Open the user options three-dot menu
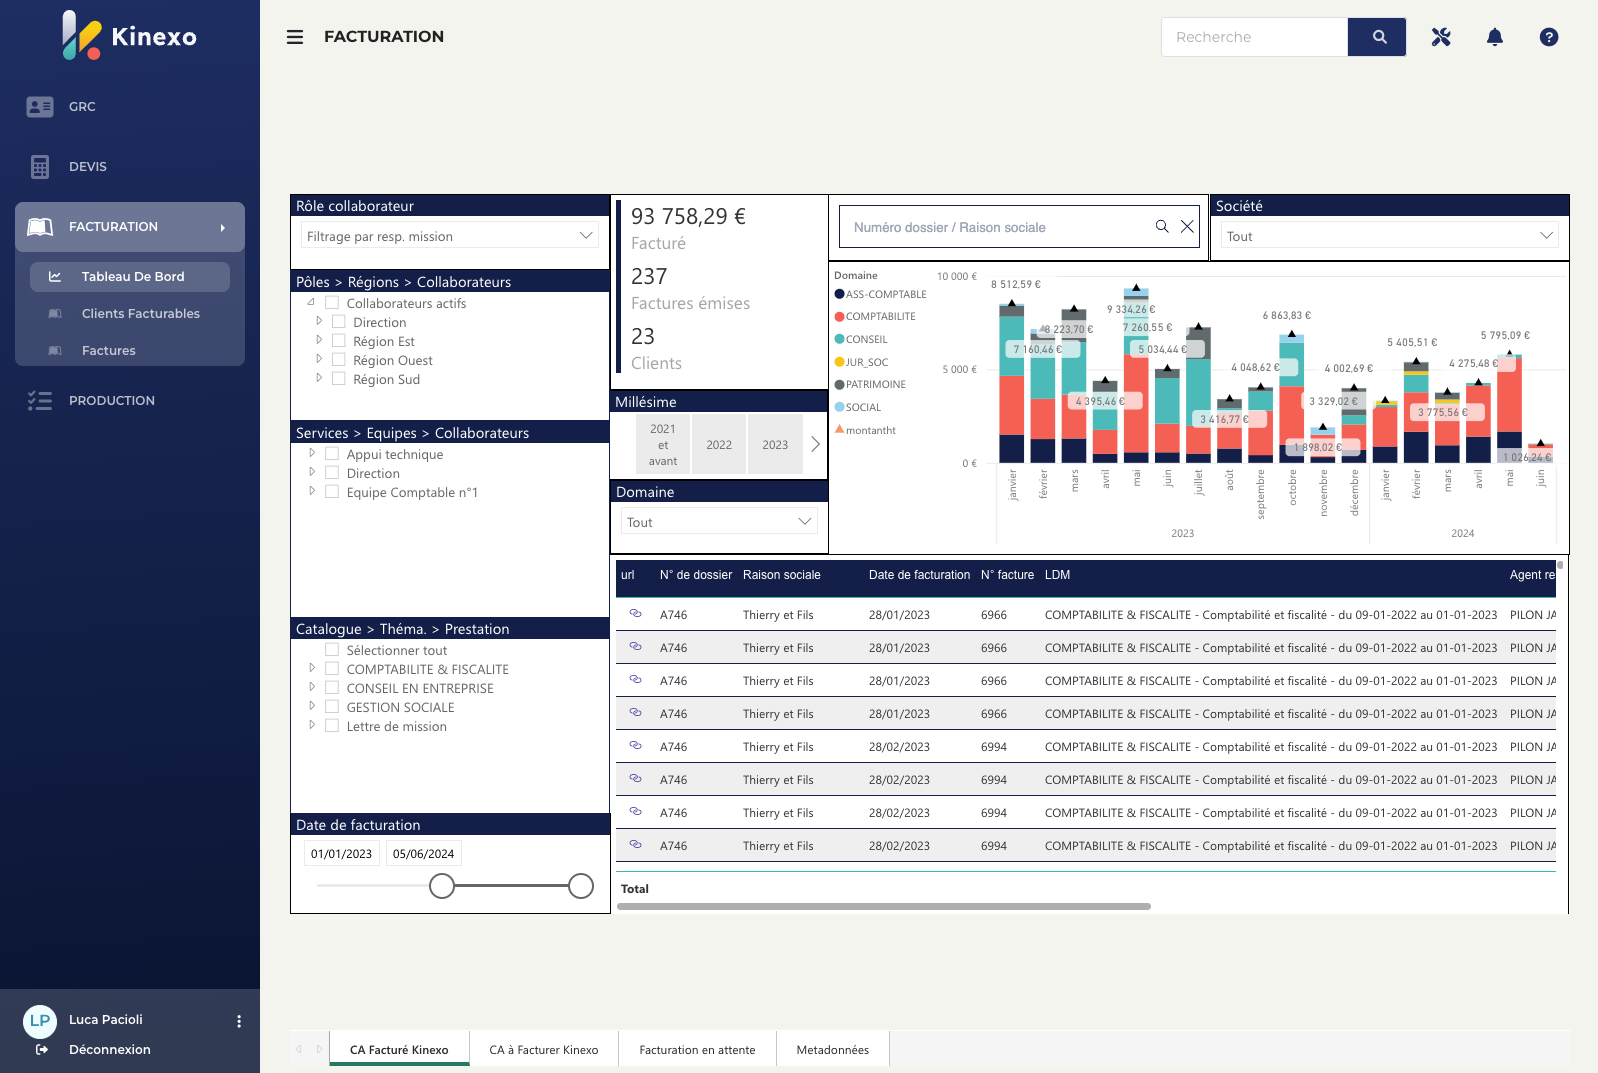1598x1073 pixels. (238, 1021)
